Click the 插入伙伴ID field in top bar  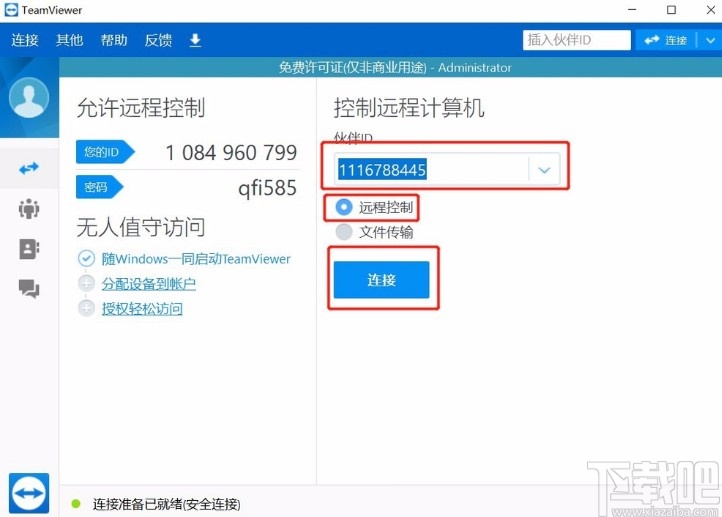[x=576, y=40]
